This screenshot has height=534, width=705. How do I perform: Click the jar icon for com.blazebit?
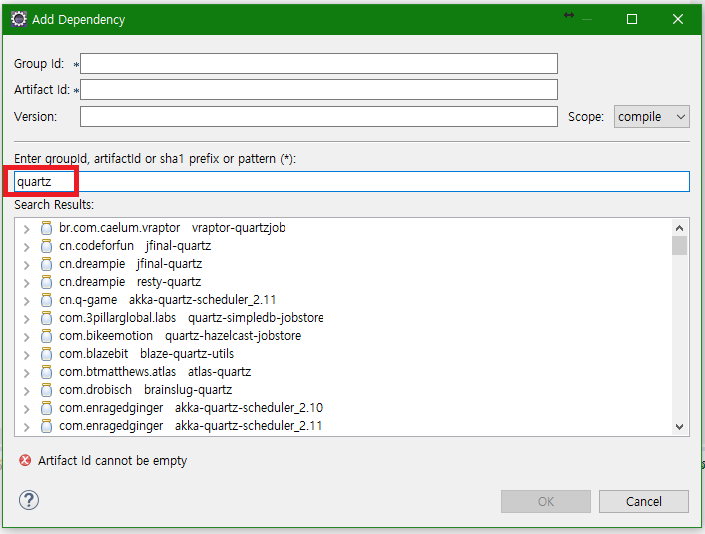coord(46,354)
